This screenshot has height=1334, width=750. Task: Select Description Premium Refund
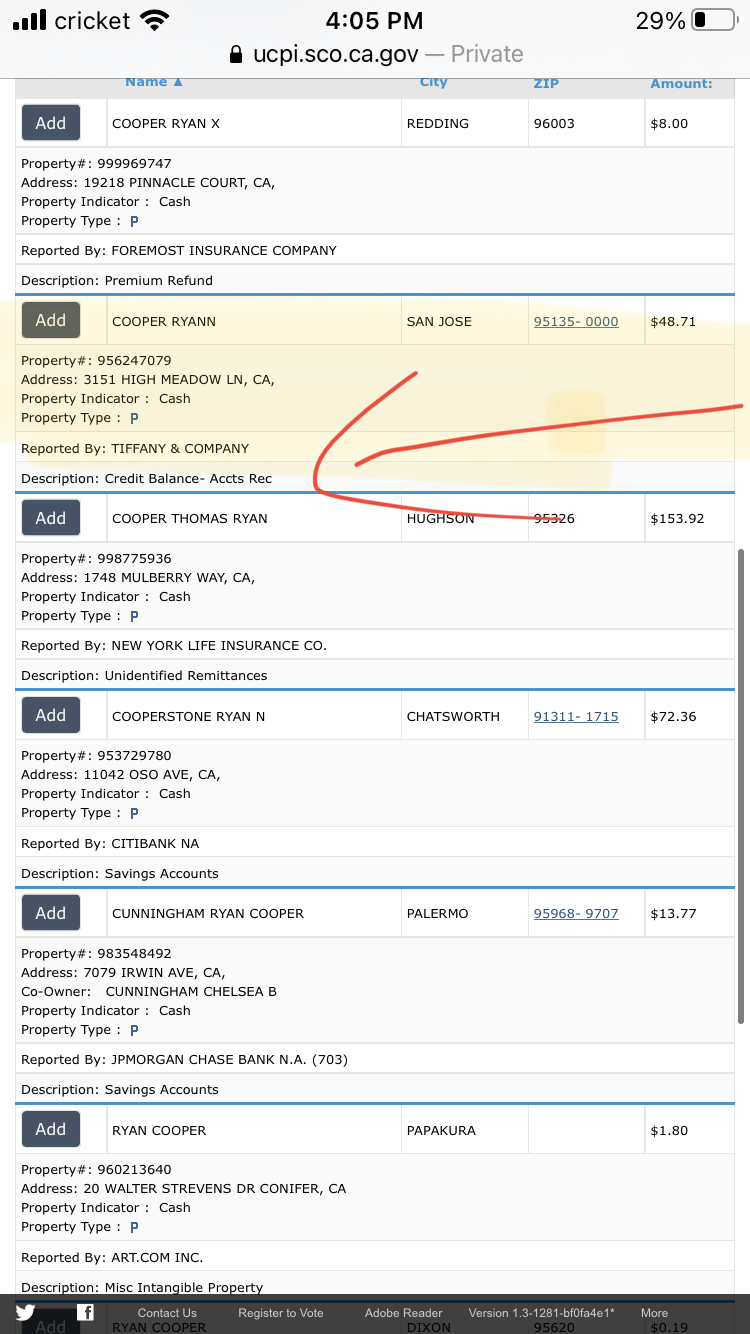(x=117, y=280)
